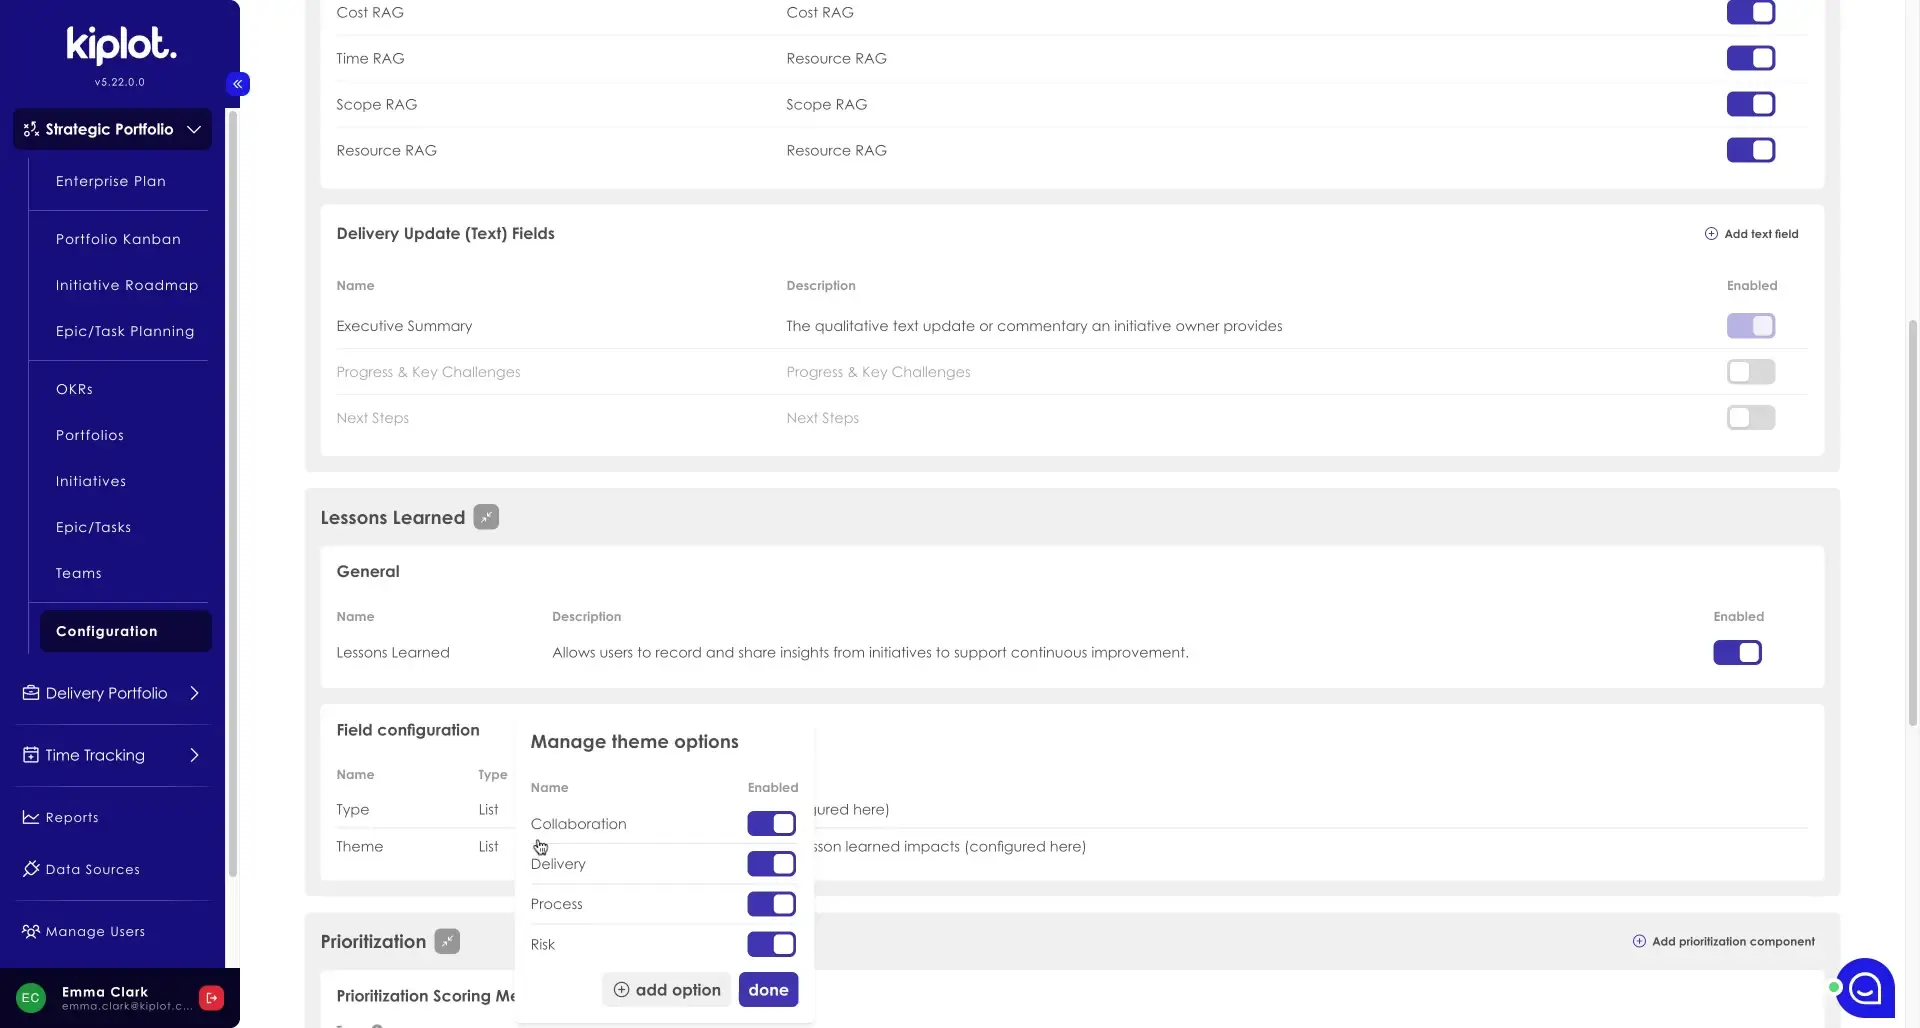Image resolution: width=1920 pixels, height=1028 pixels.
Task: Open the support chat bubble
Action: tap(1866, 988)
